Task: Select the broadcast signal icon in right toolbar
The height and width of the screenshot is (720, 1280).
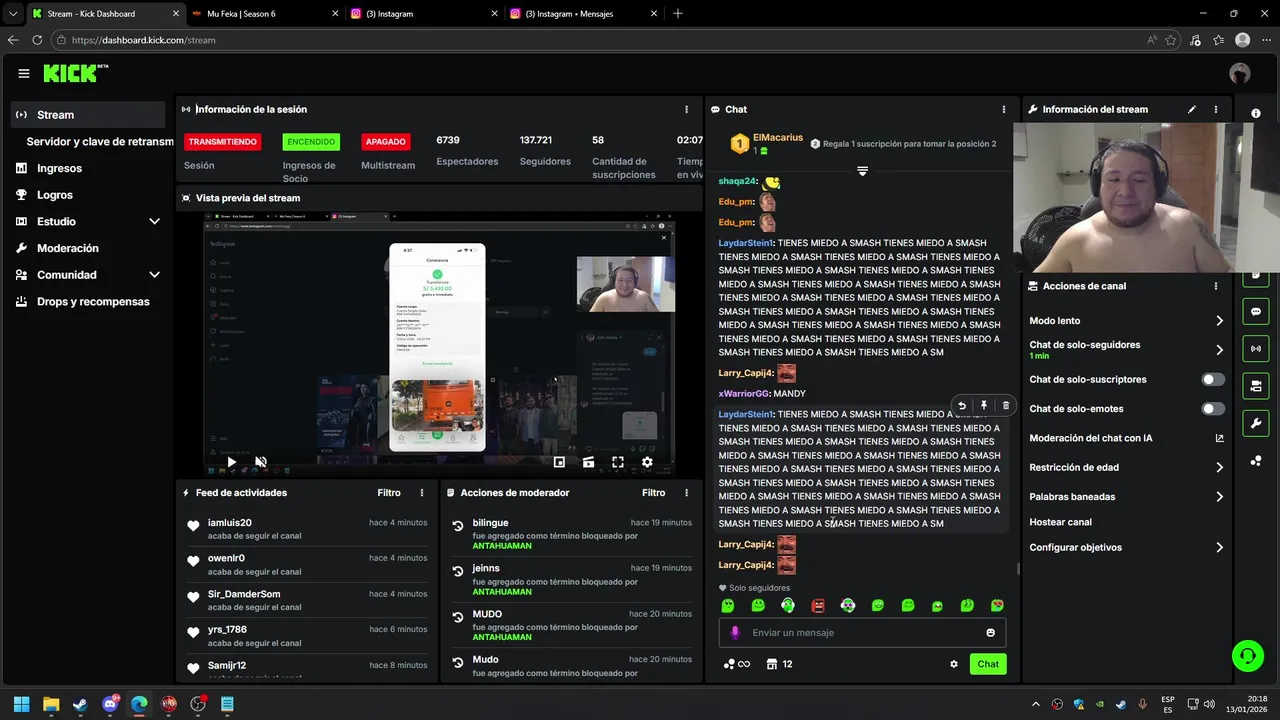Action: (x=1256, y=349)
